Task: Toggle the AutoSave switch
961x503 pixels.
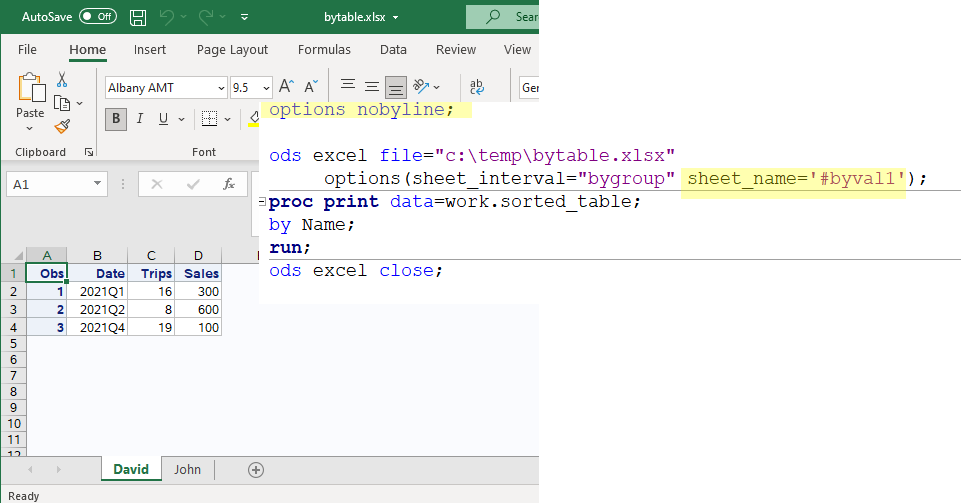Action: tap(97, 17)
